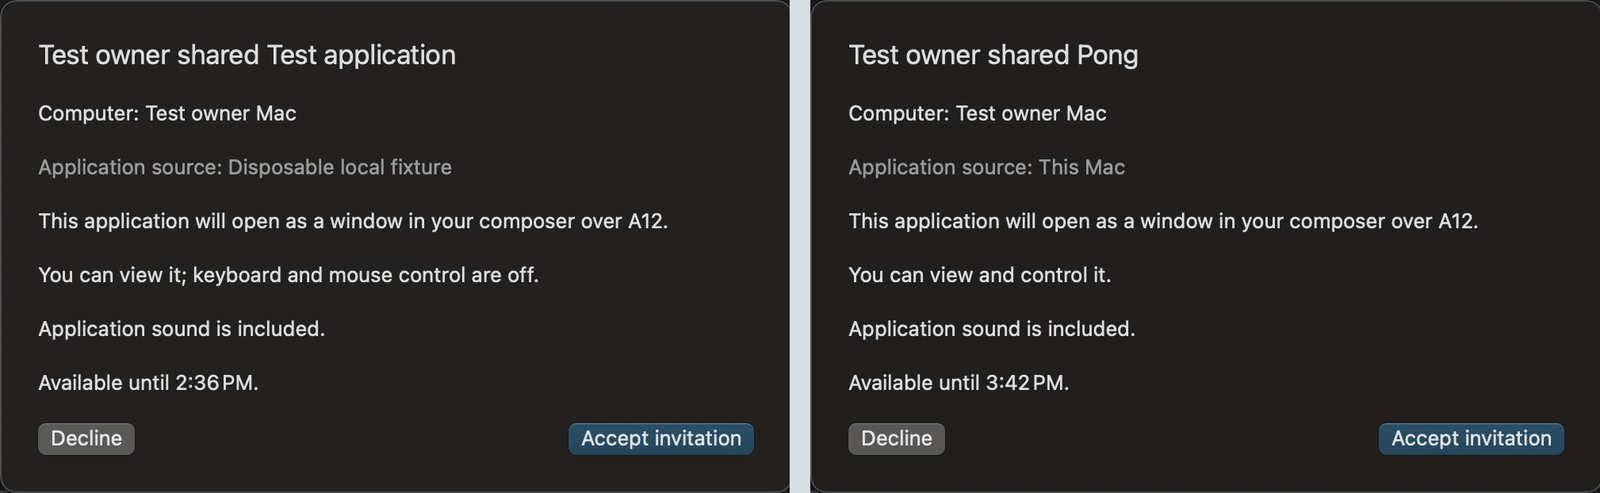
Task: Click 'Computer: Test owner Mac' in Test application dialog
Action: (167, 113)
